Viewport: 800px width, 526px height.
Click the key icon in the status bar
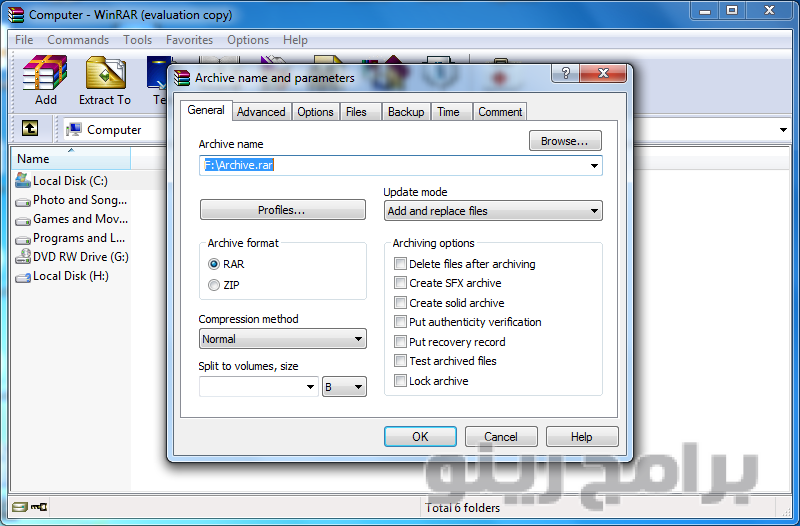click(x=39, y=507)
